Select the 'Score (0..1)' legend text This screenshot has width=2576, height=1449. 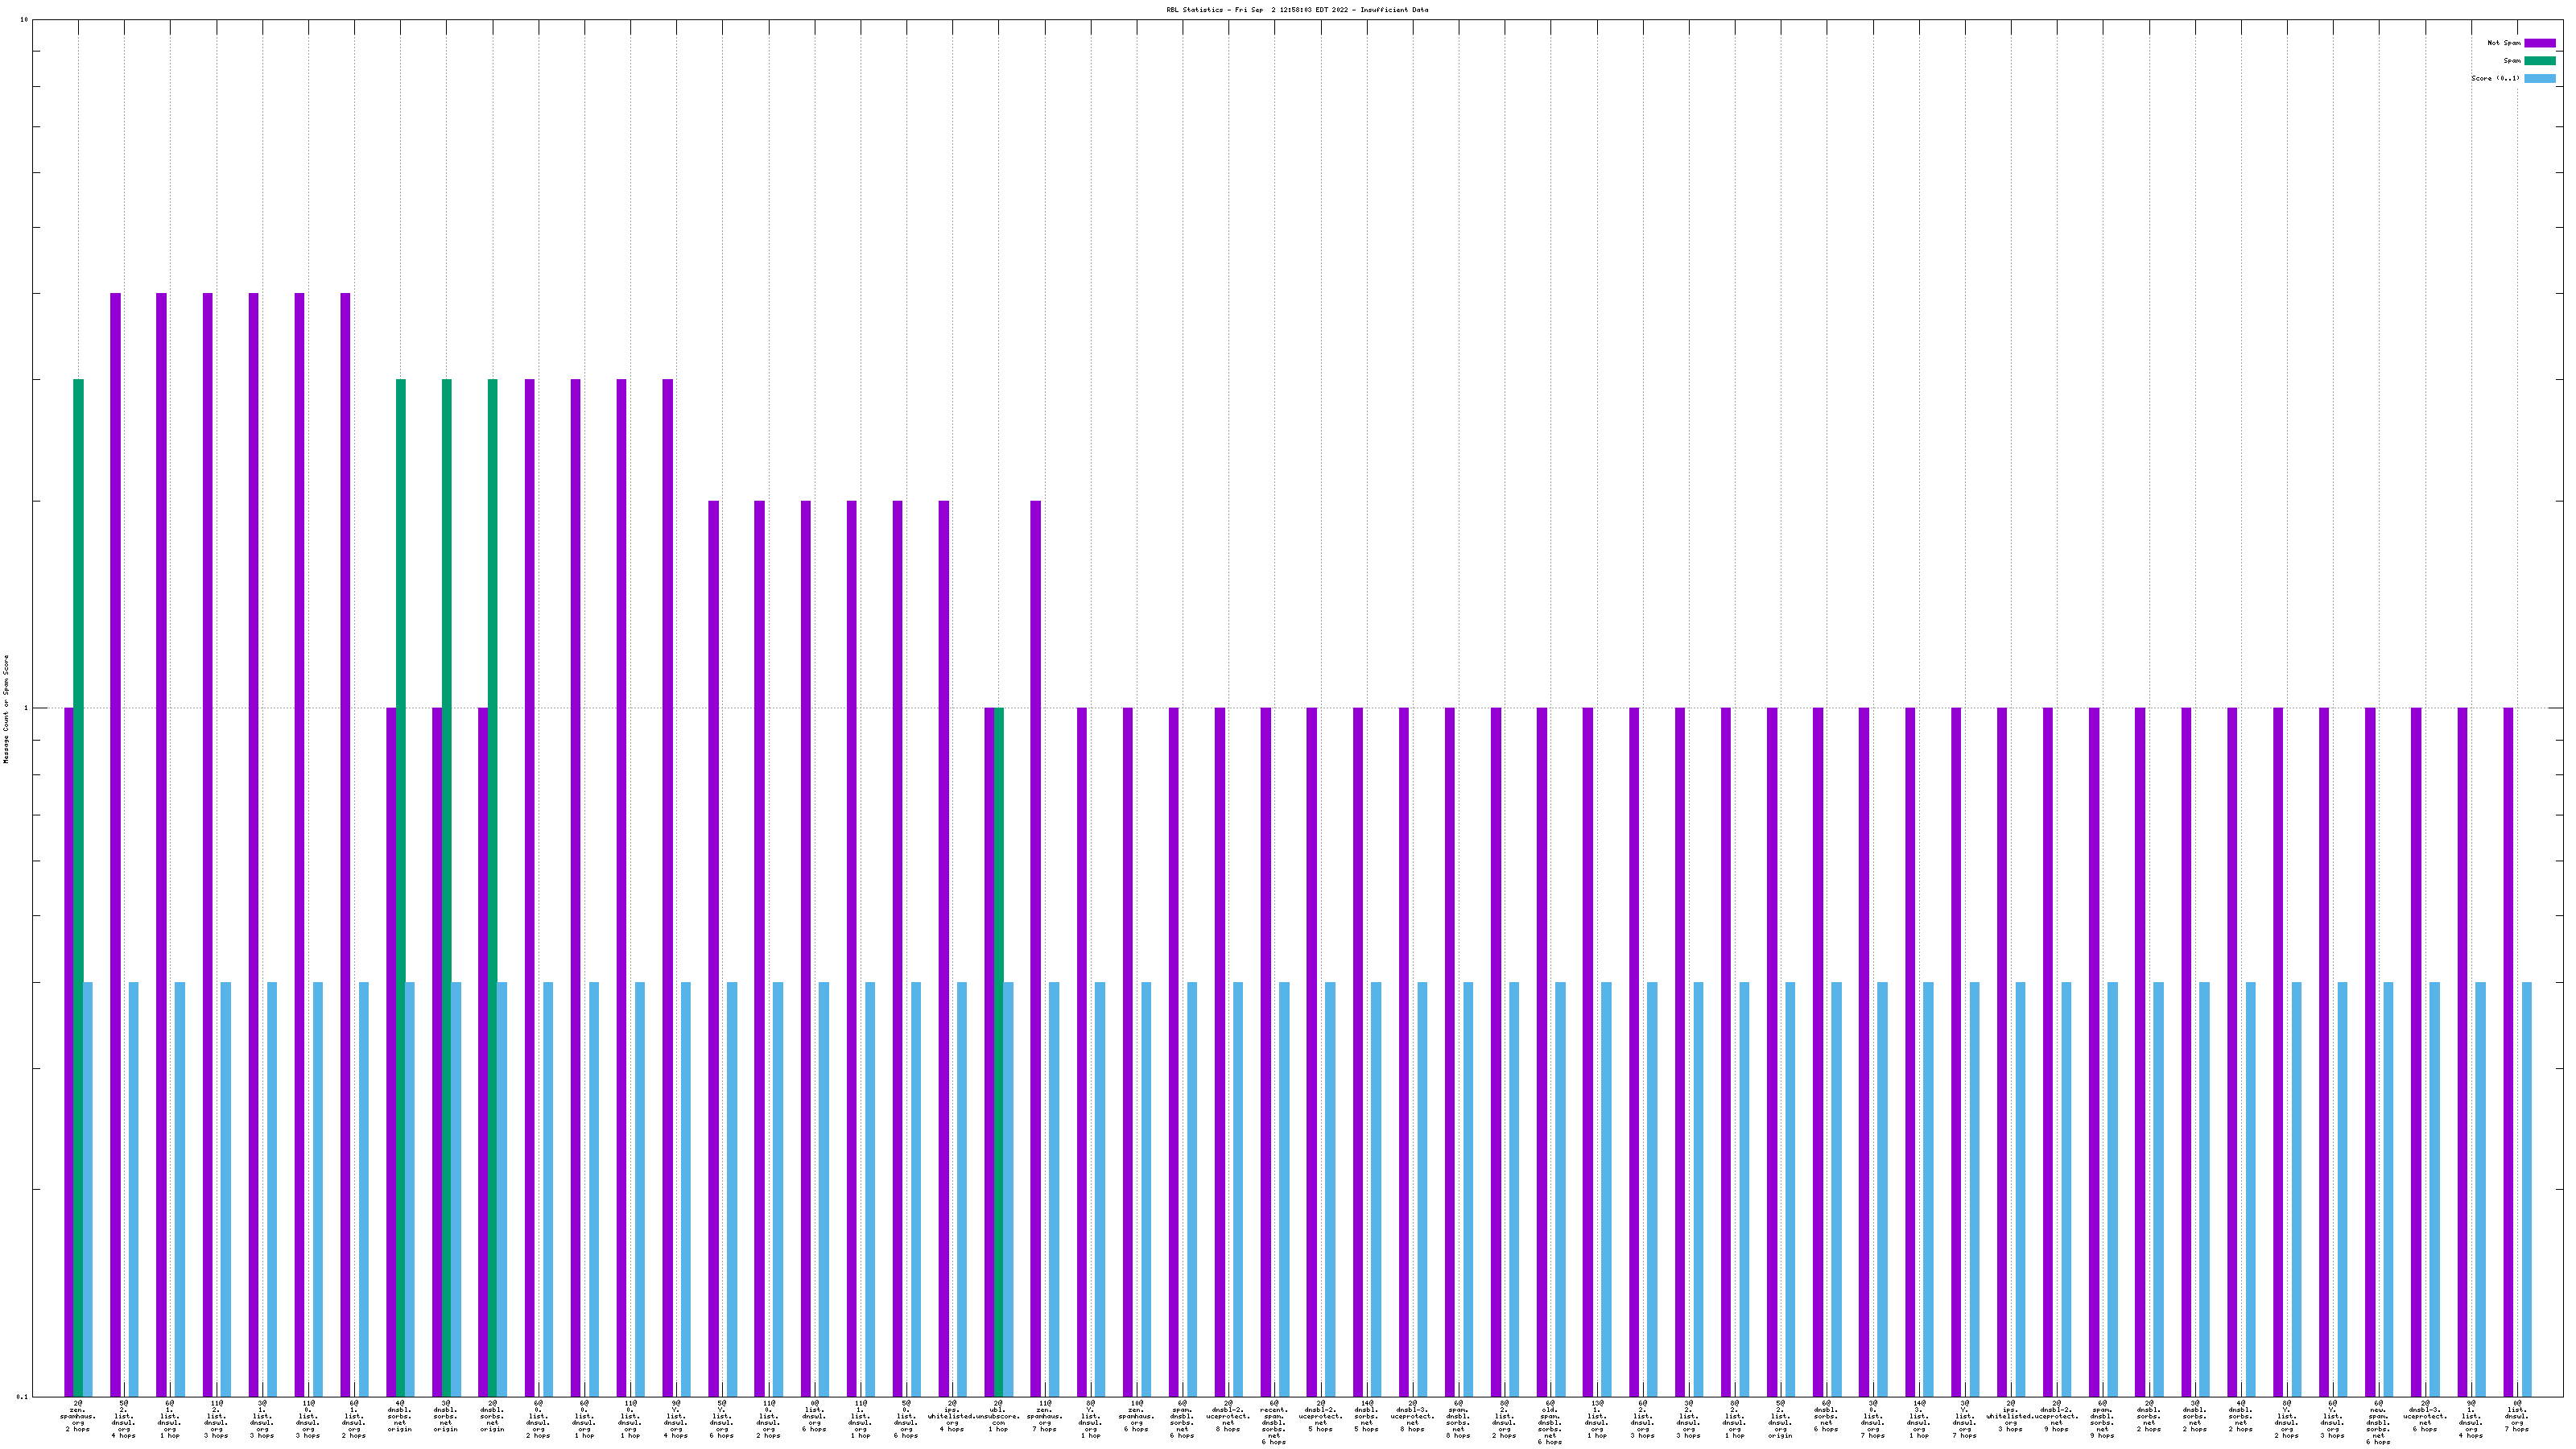[x=2495, y=78]
